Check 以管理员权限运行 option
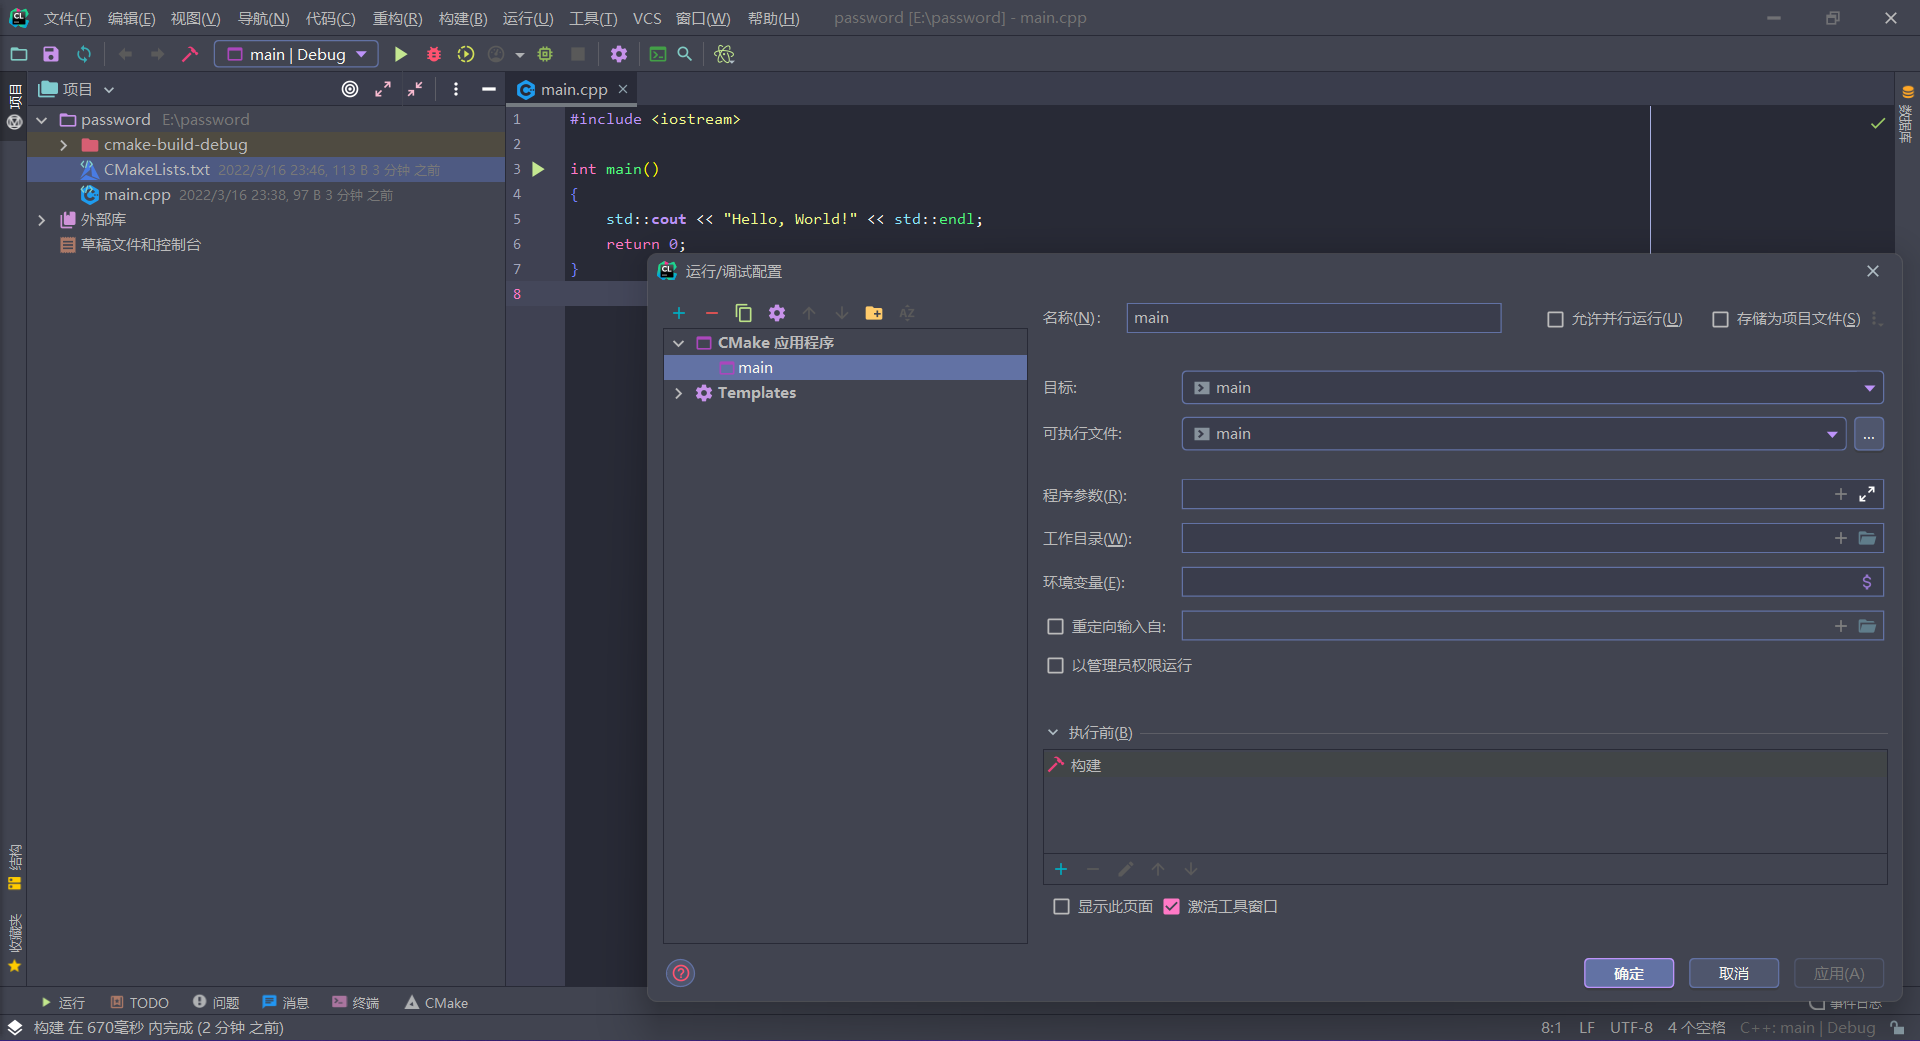The image size is (1920, 1041). pos(1056,665)
